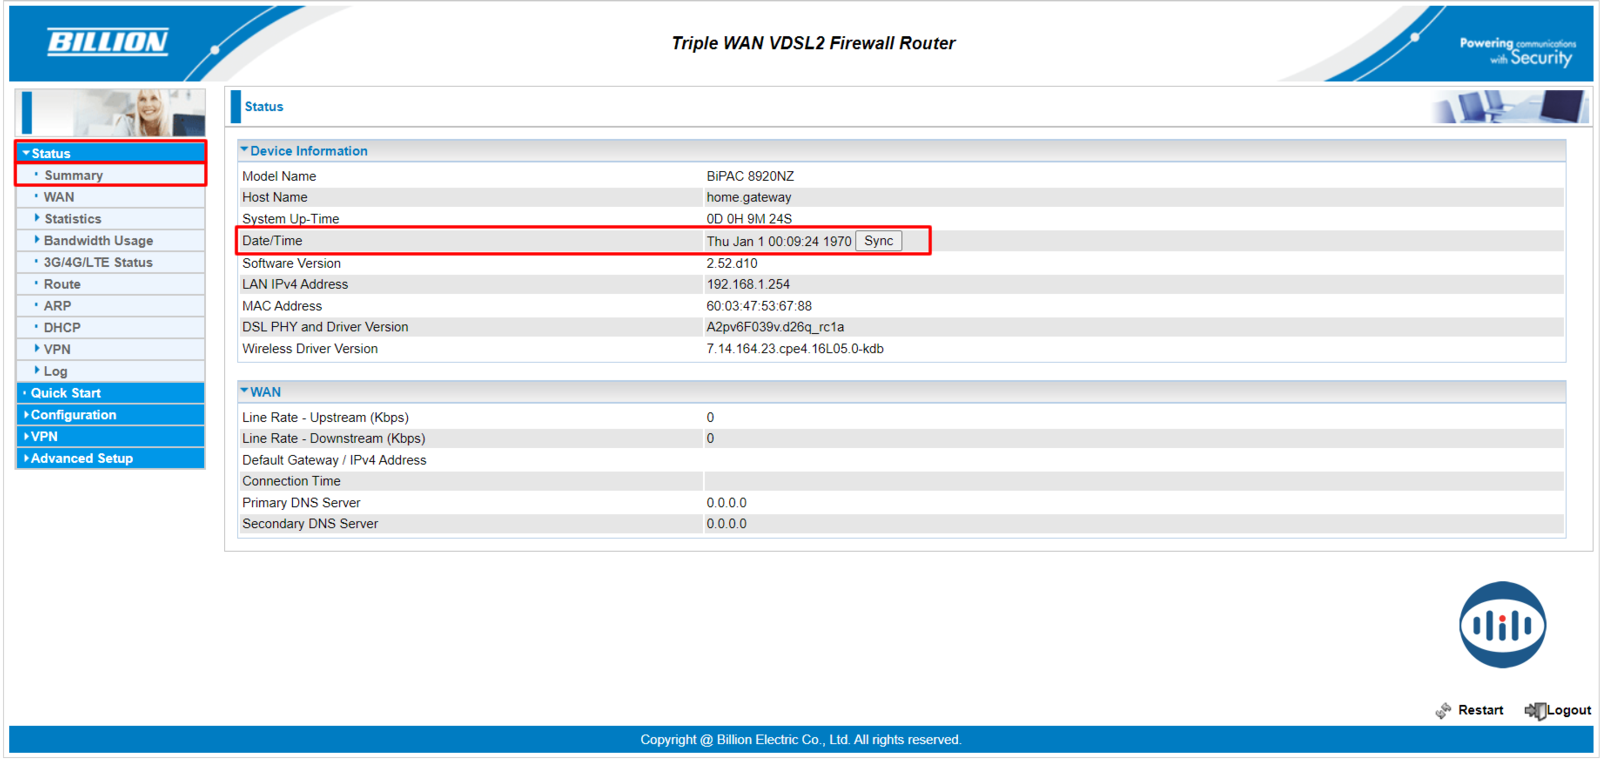Click the Logout door icon
The width and height of the screenshot is (1600, 761).
point(1534,710)
